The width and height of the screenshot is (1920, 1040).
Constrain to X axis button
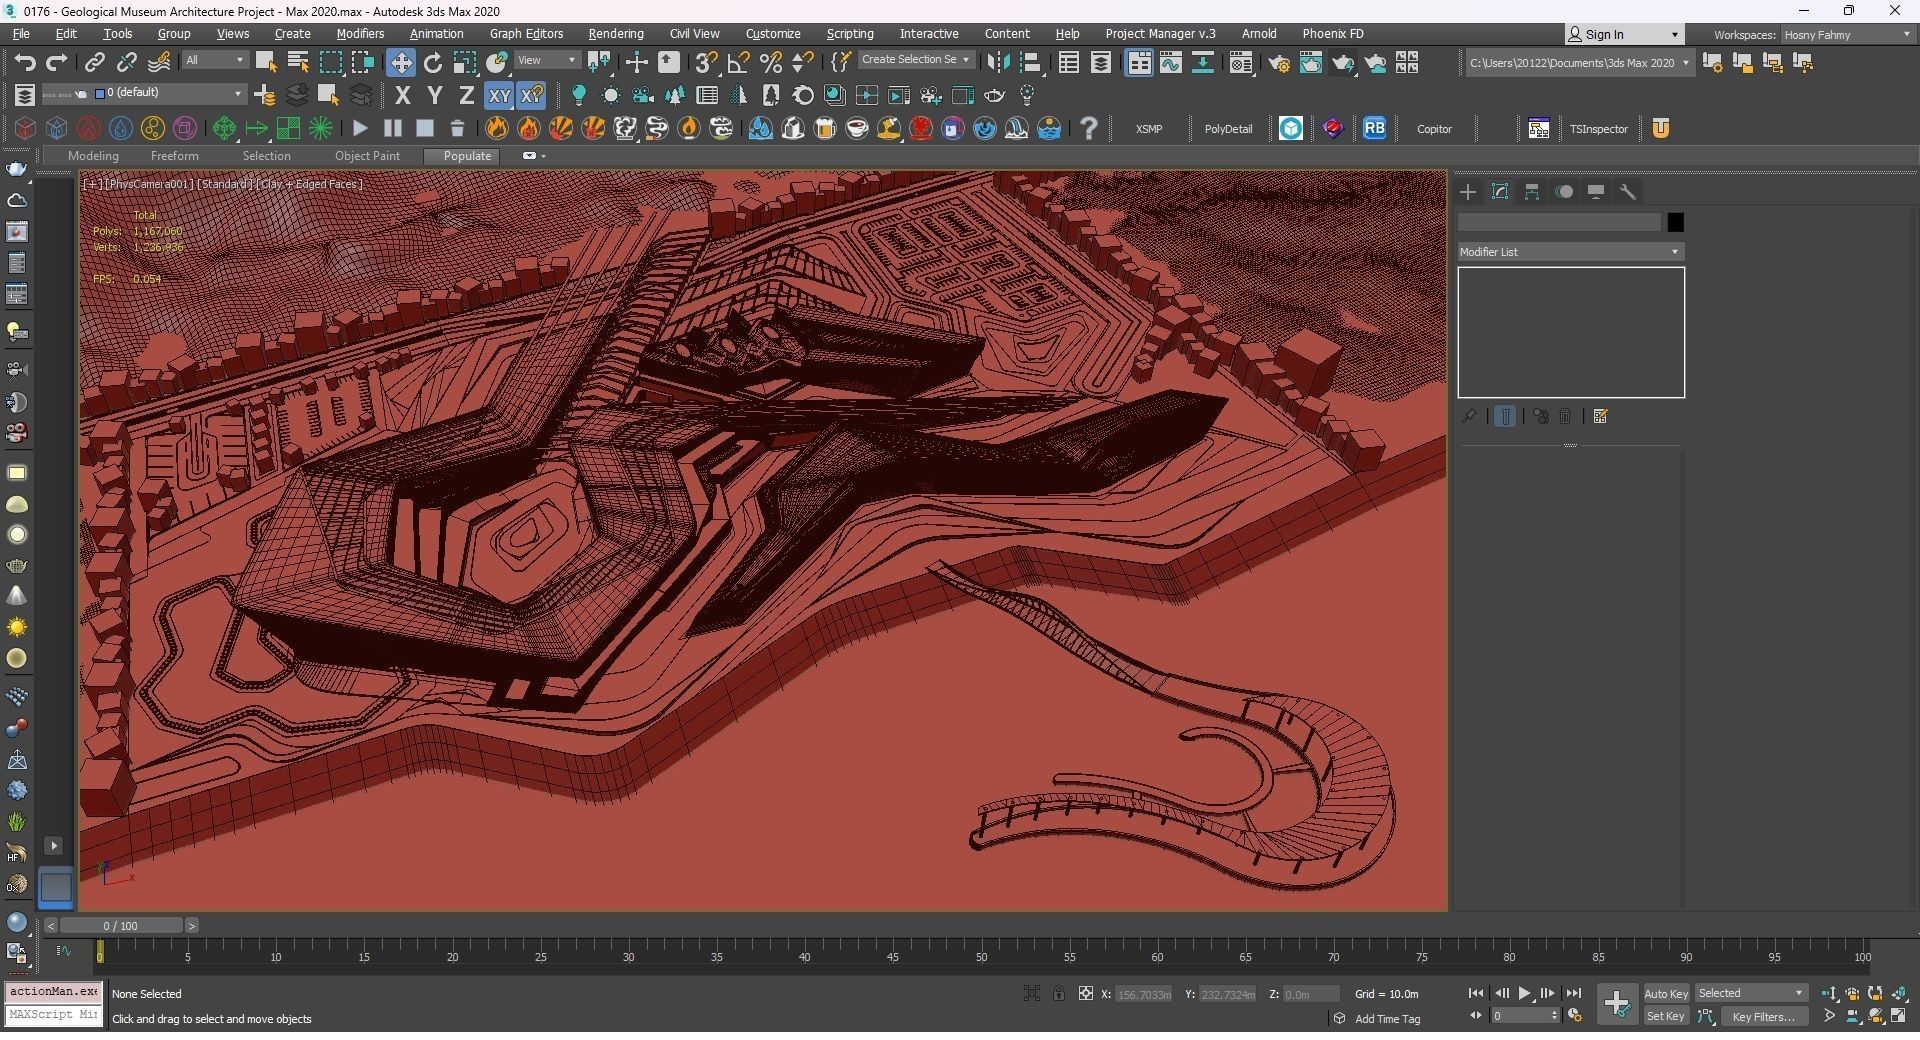pos(403,96)
